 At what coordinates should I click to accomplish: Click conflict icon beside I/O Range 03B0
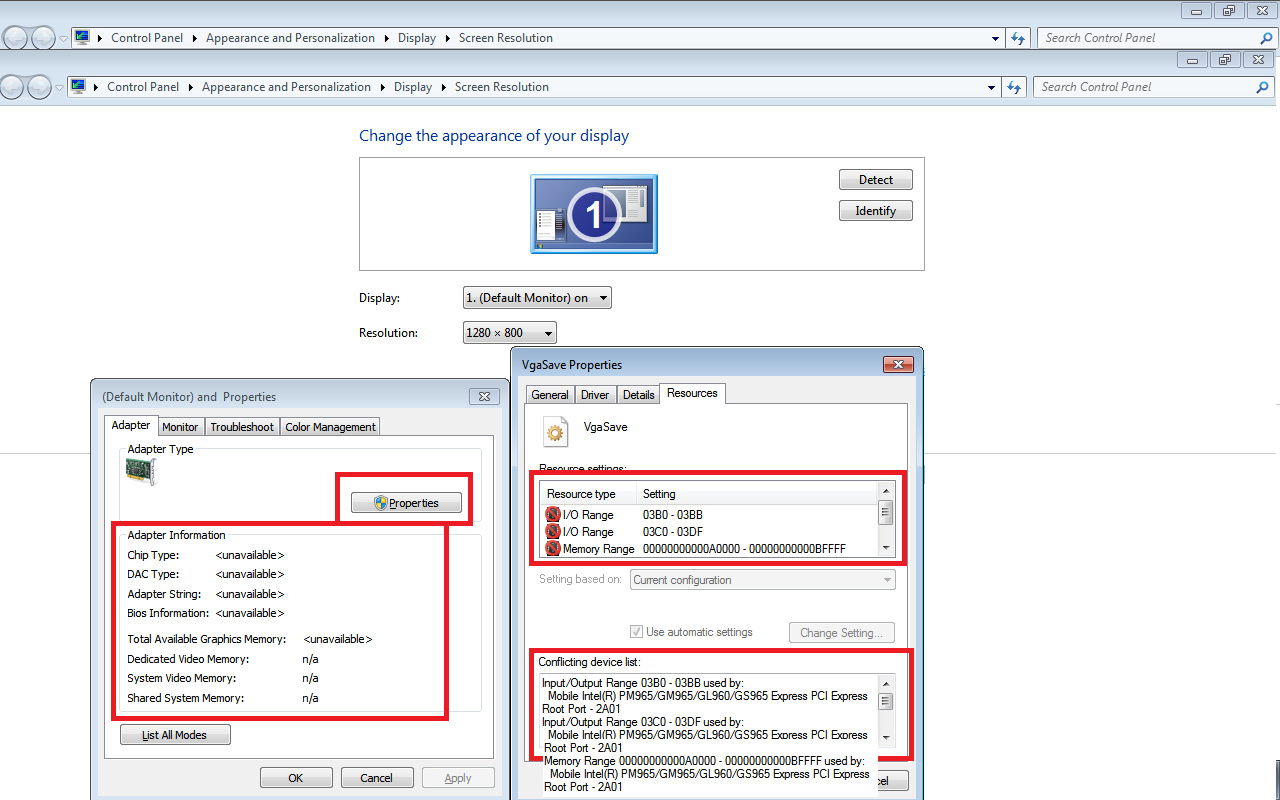point(553,514)
